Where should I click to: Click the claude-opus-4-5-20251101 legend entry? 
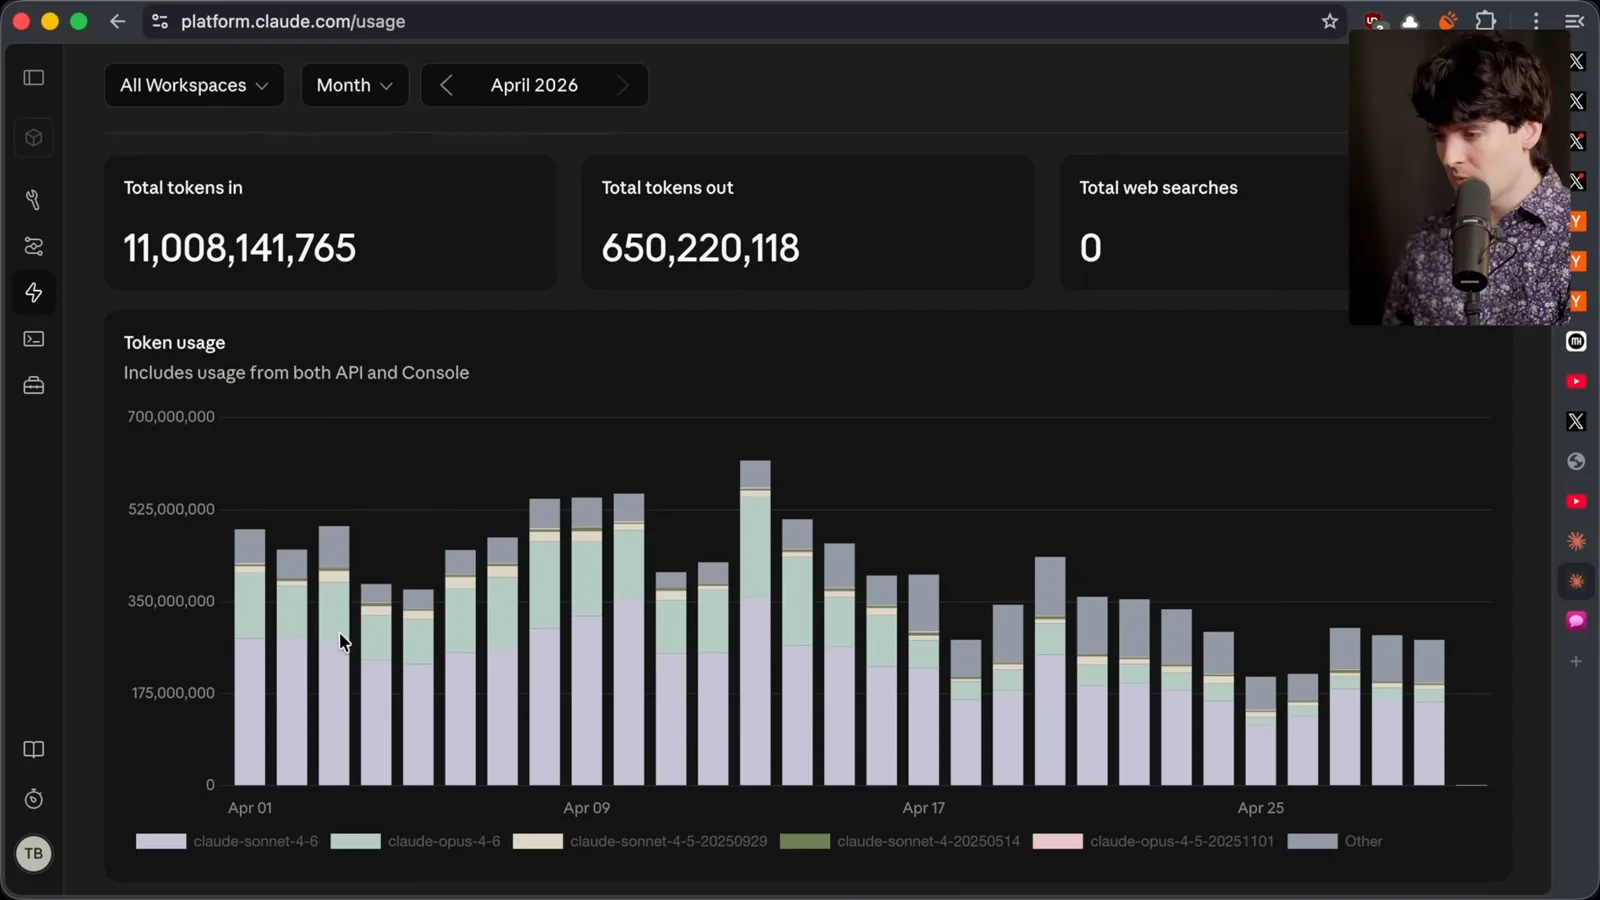1153,841
